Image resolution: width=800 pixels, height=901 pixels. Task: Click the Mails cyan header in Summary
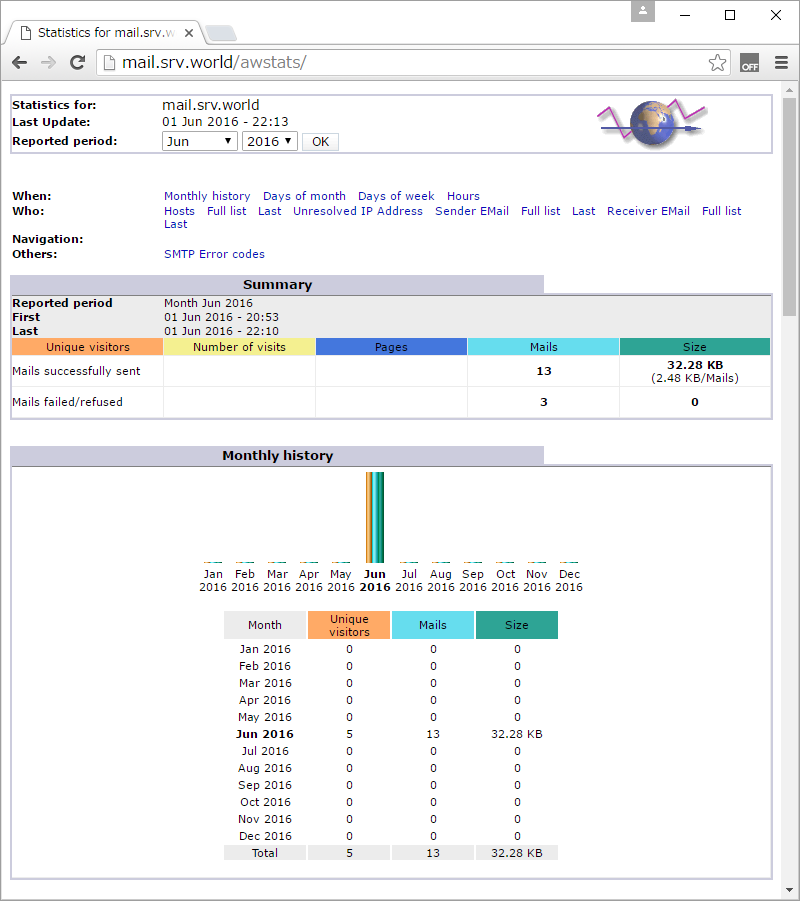click(x=544, y=347)
